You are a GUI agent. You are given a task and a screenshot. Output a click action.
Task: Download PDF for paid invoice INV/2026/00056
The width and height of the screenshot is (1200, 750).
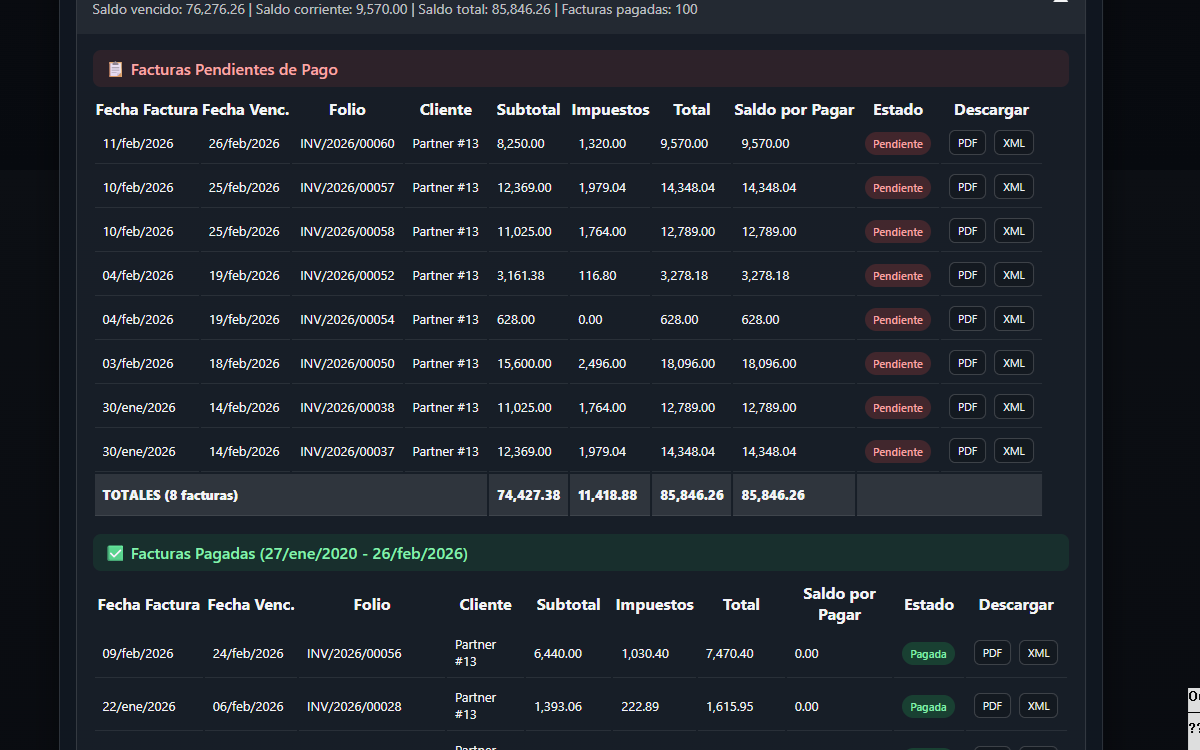[x=992, y=653]
